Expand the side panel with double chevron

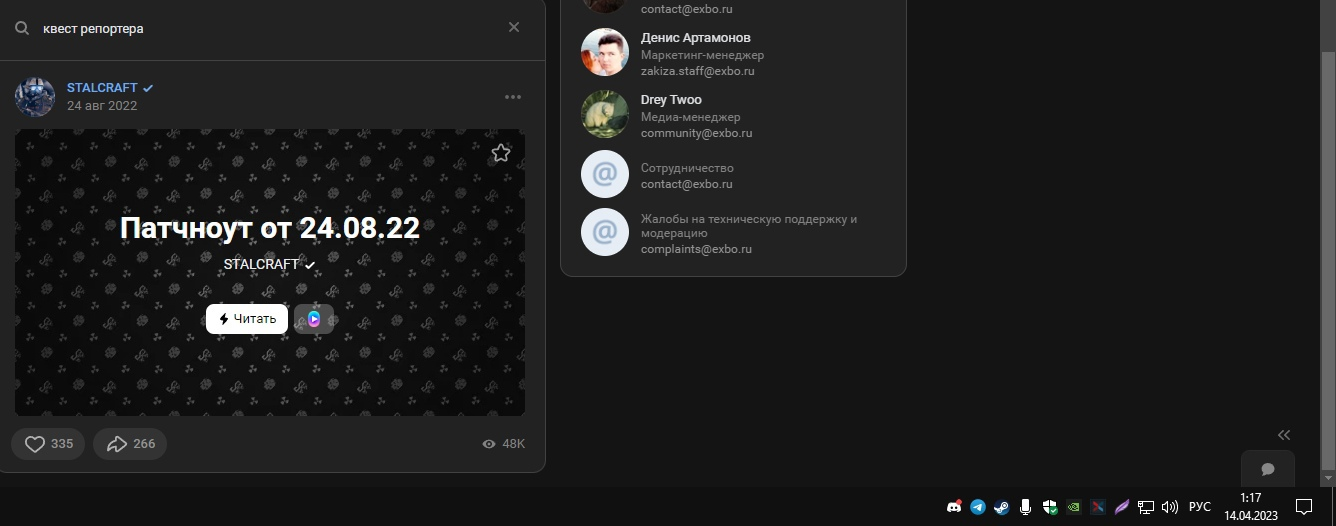[1284, 434]
